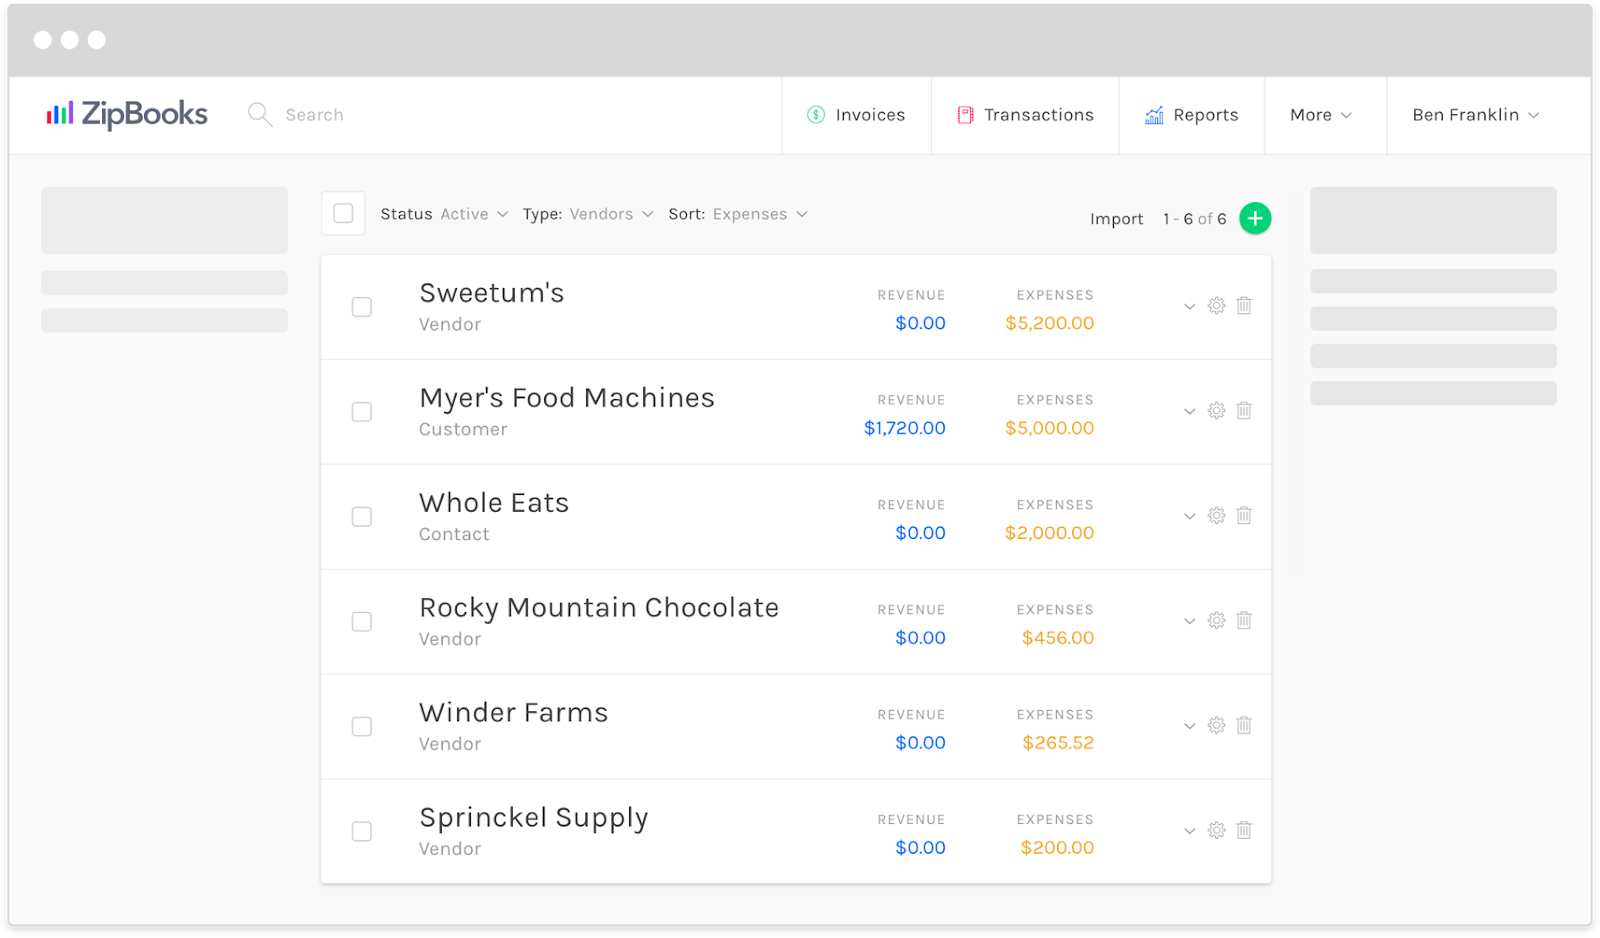This screenshot has width=1600, height=938.
Task: Check the Sprinckel Supply row checkbox
Action: 362,832
